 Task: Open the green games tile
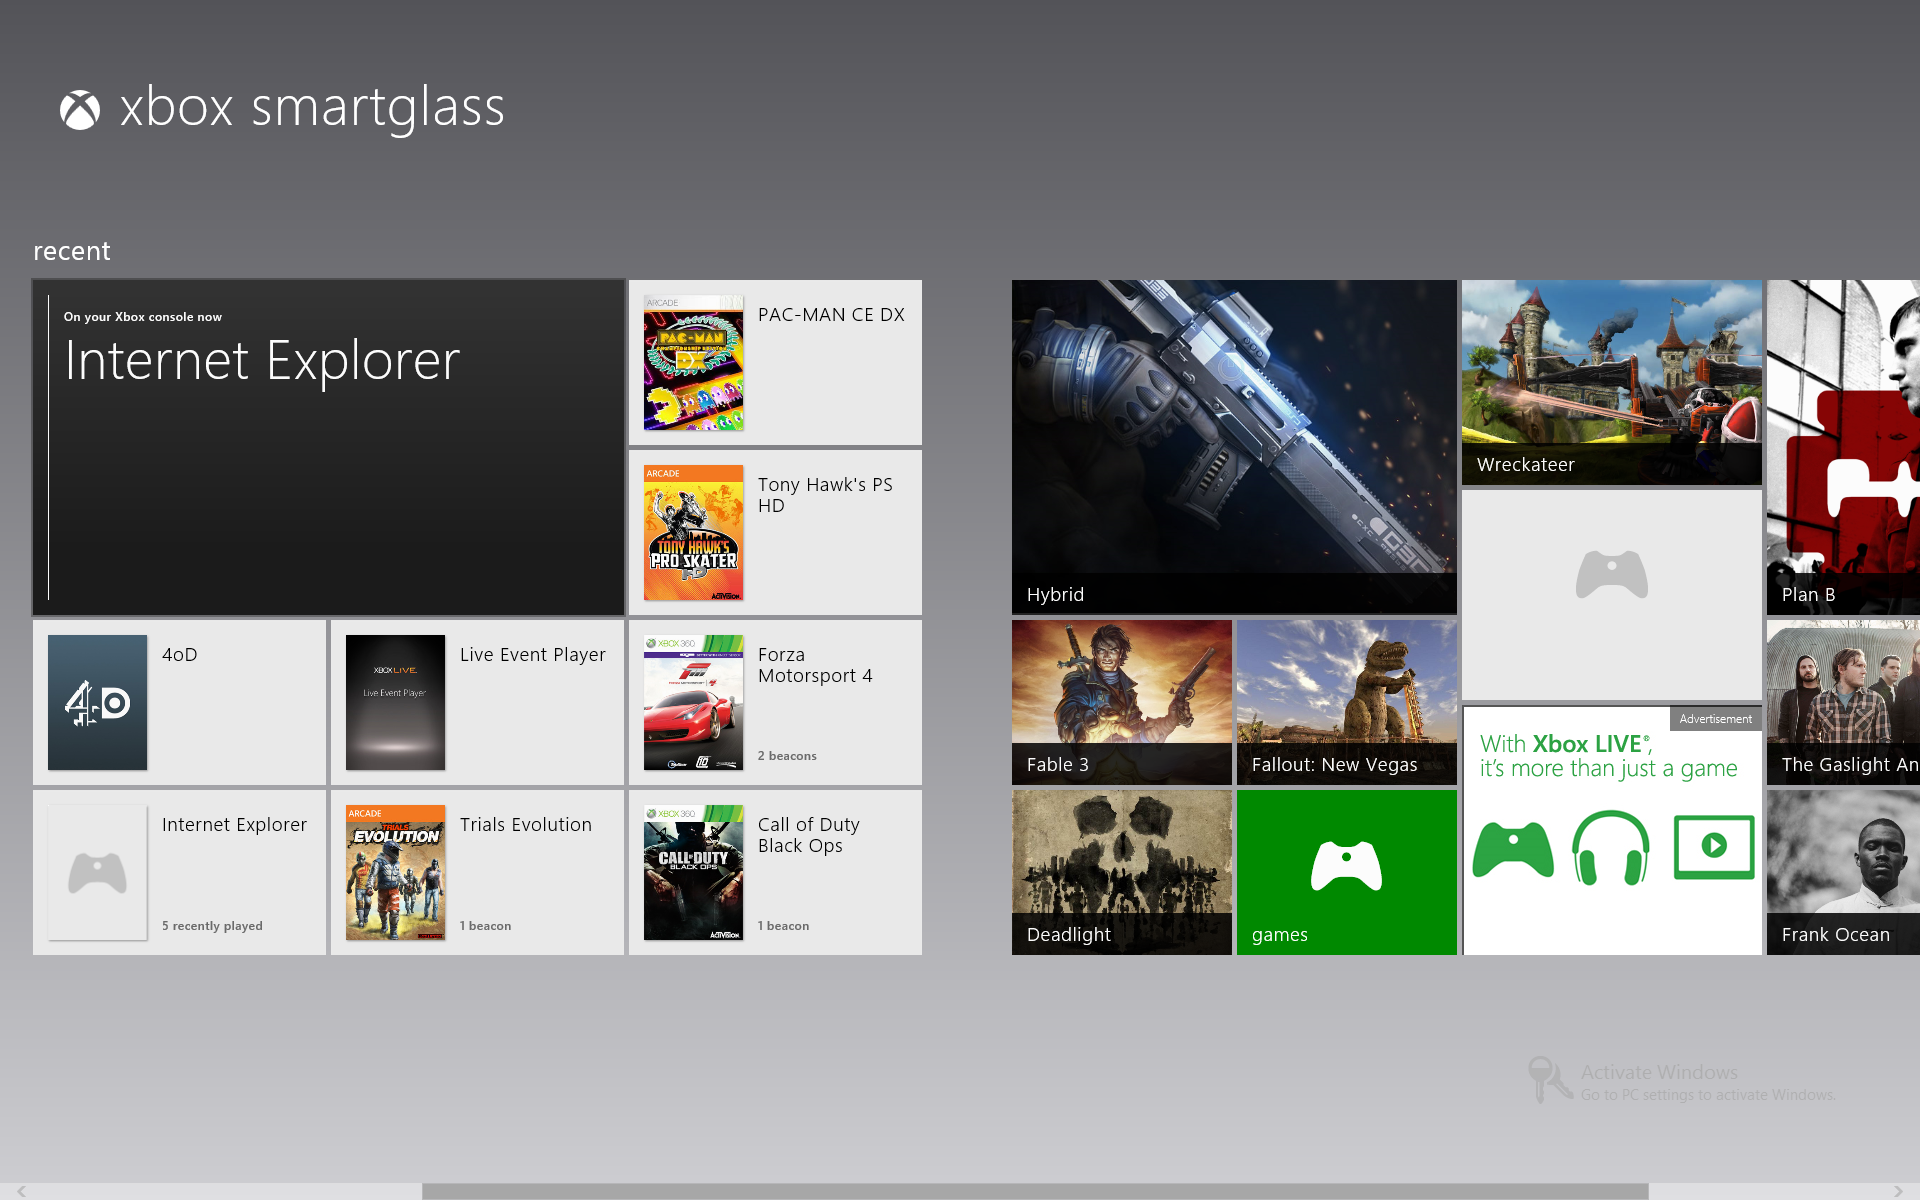click(1346, 872)
